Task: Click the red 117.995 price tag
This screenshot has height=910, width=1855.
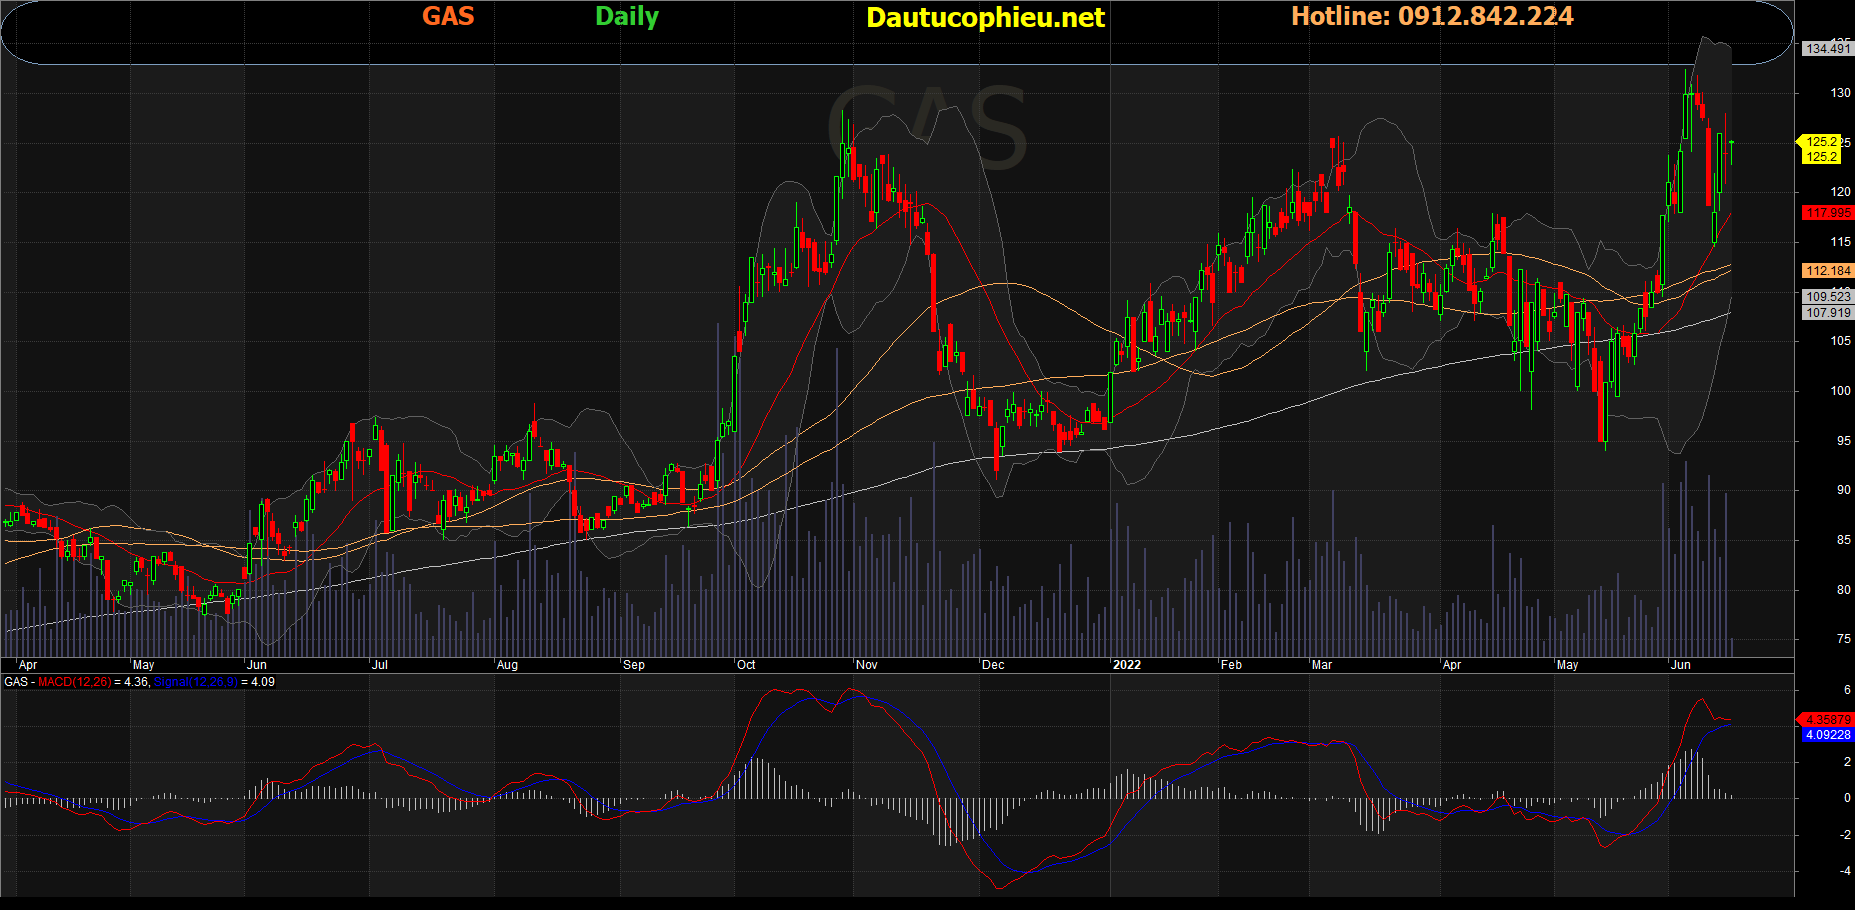Action: [1828, 213]
